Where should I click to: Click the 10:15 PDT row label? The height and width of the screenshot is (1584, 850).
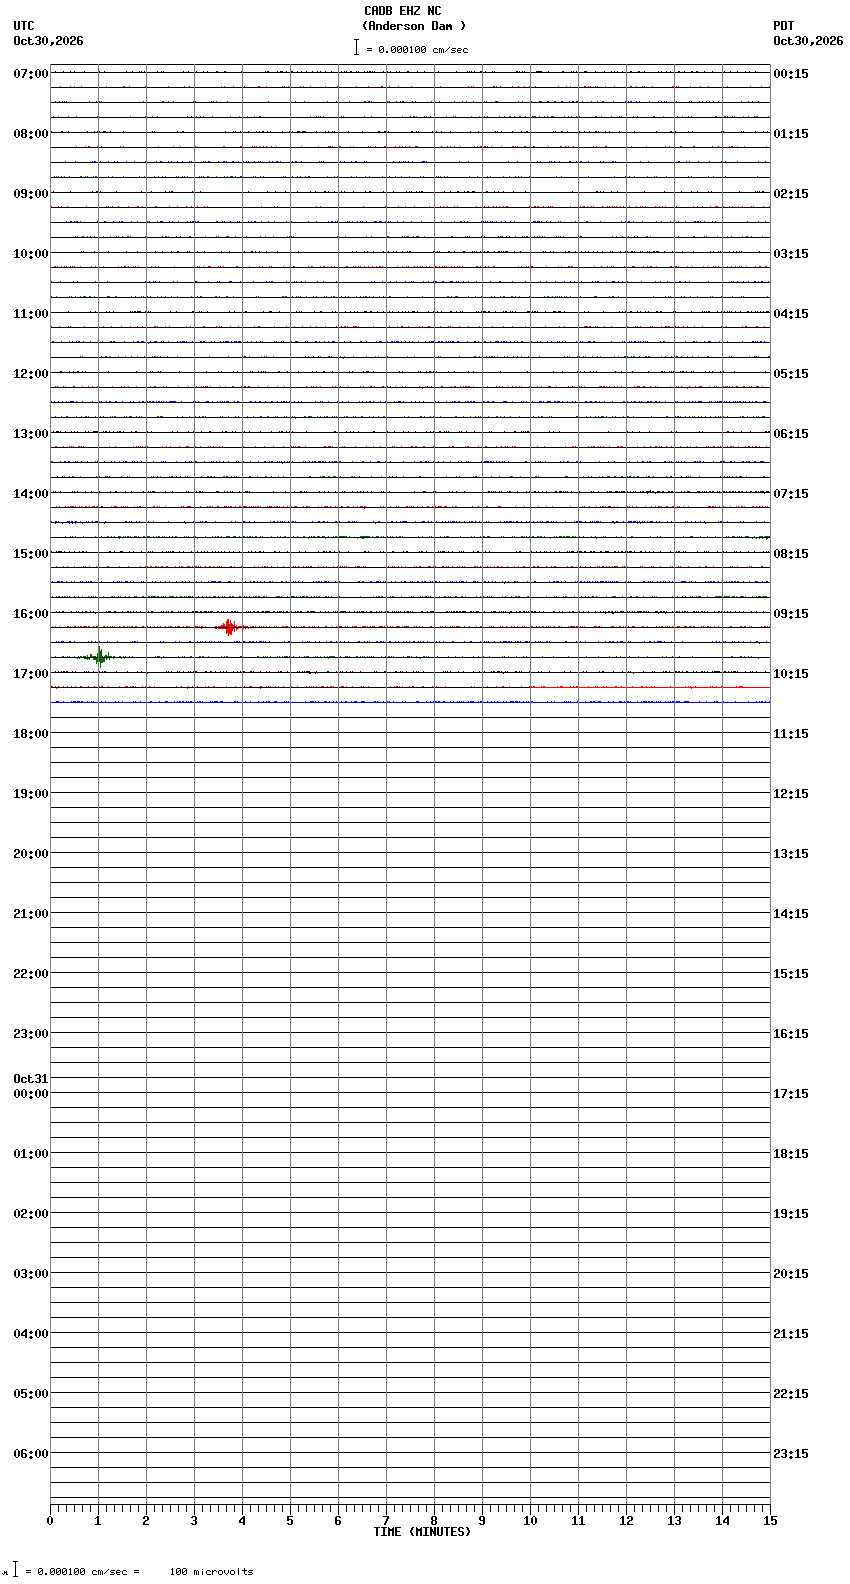click(791, 674)
